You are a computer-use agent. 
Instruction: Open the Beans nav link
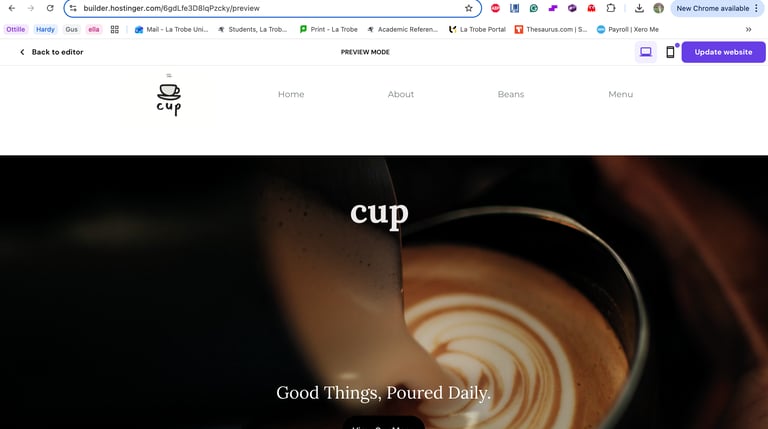[511, 94]
